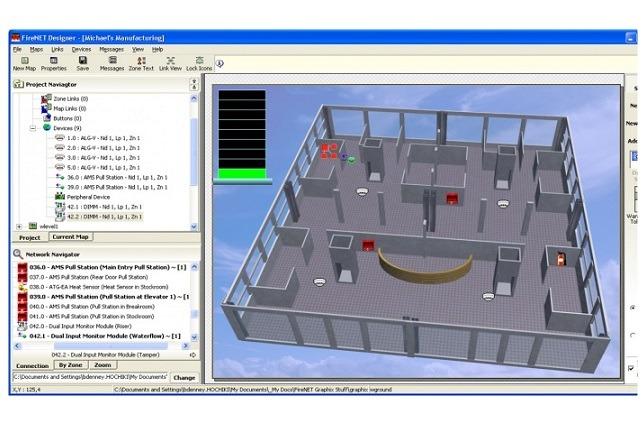Open map Properties from the toolbar
644x422 pixels.
[x=53, y=63]
